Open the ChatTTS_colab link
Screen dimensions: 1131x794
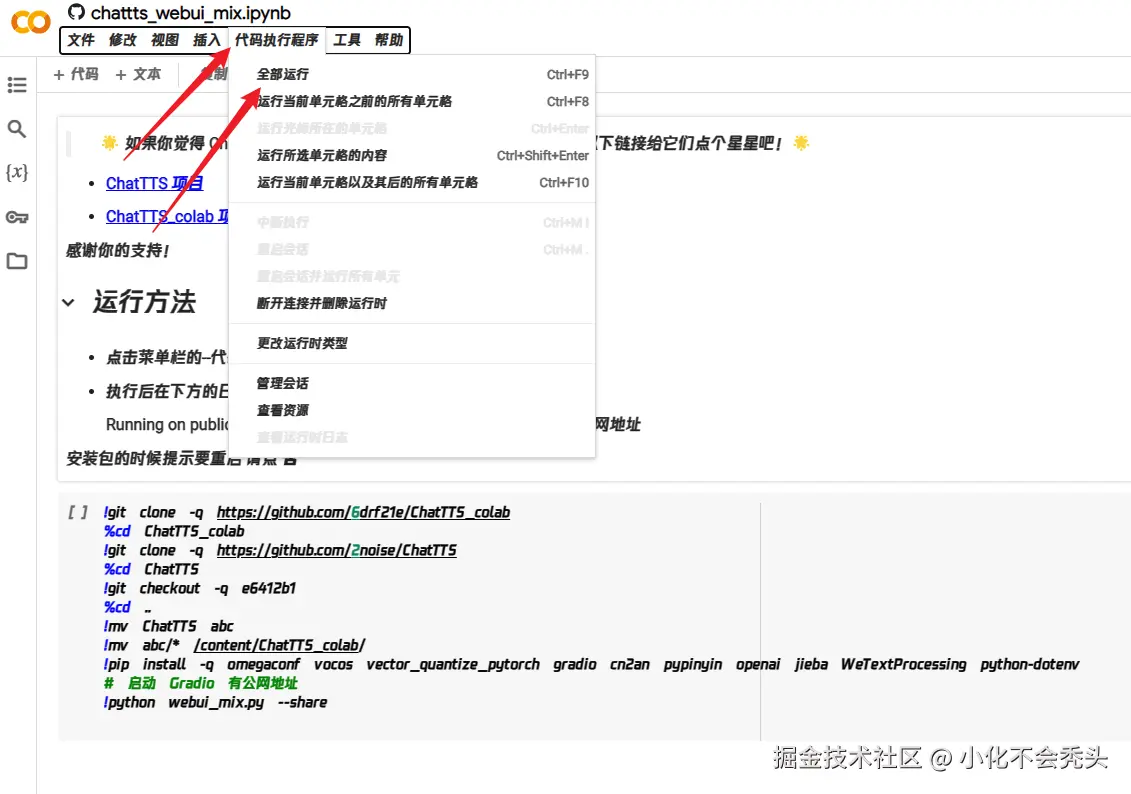pyautogui.click(x=167, y=216)
